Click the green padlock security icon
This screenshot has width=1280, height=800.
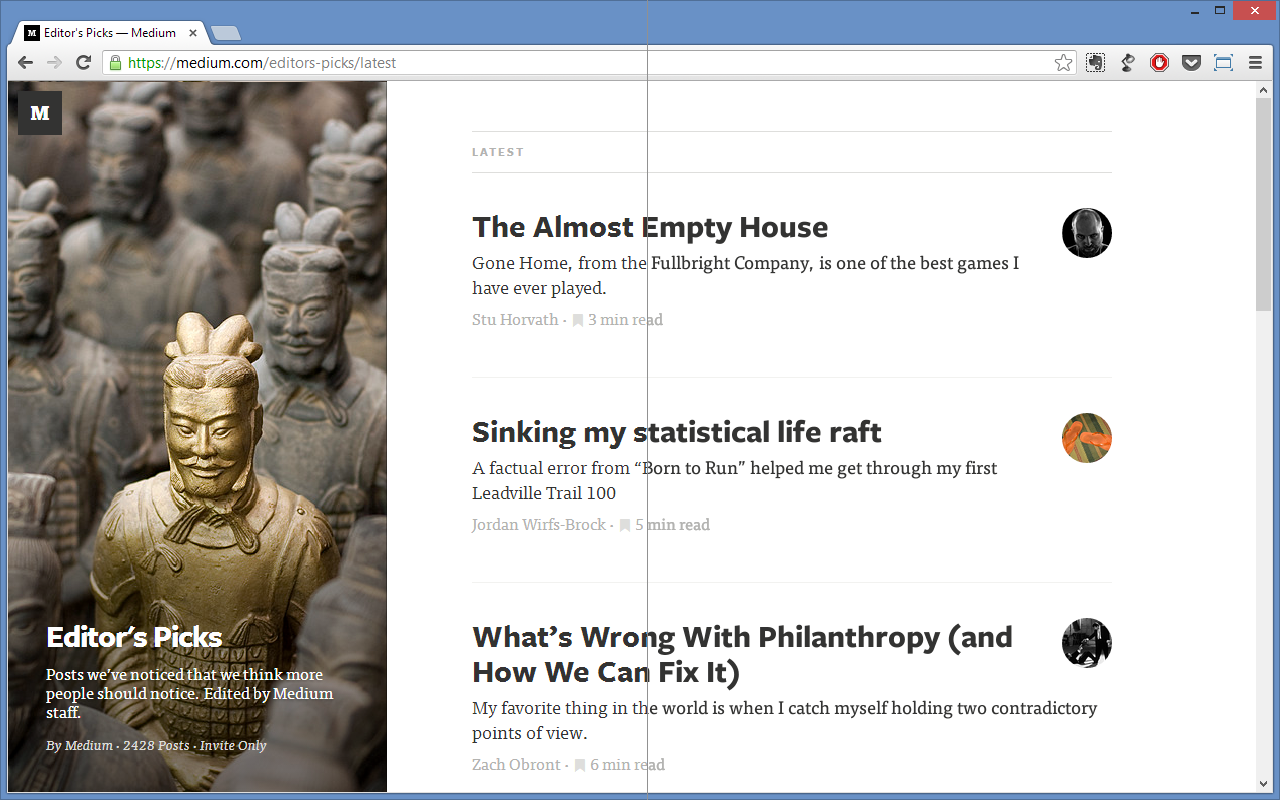pyautogui.click(x=116, y=63)
